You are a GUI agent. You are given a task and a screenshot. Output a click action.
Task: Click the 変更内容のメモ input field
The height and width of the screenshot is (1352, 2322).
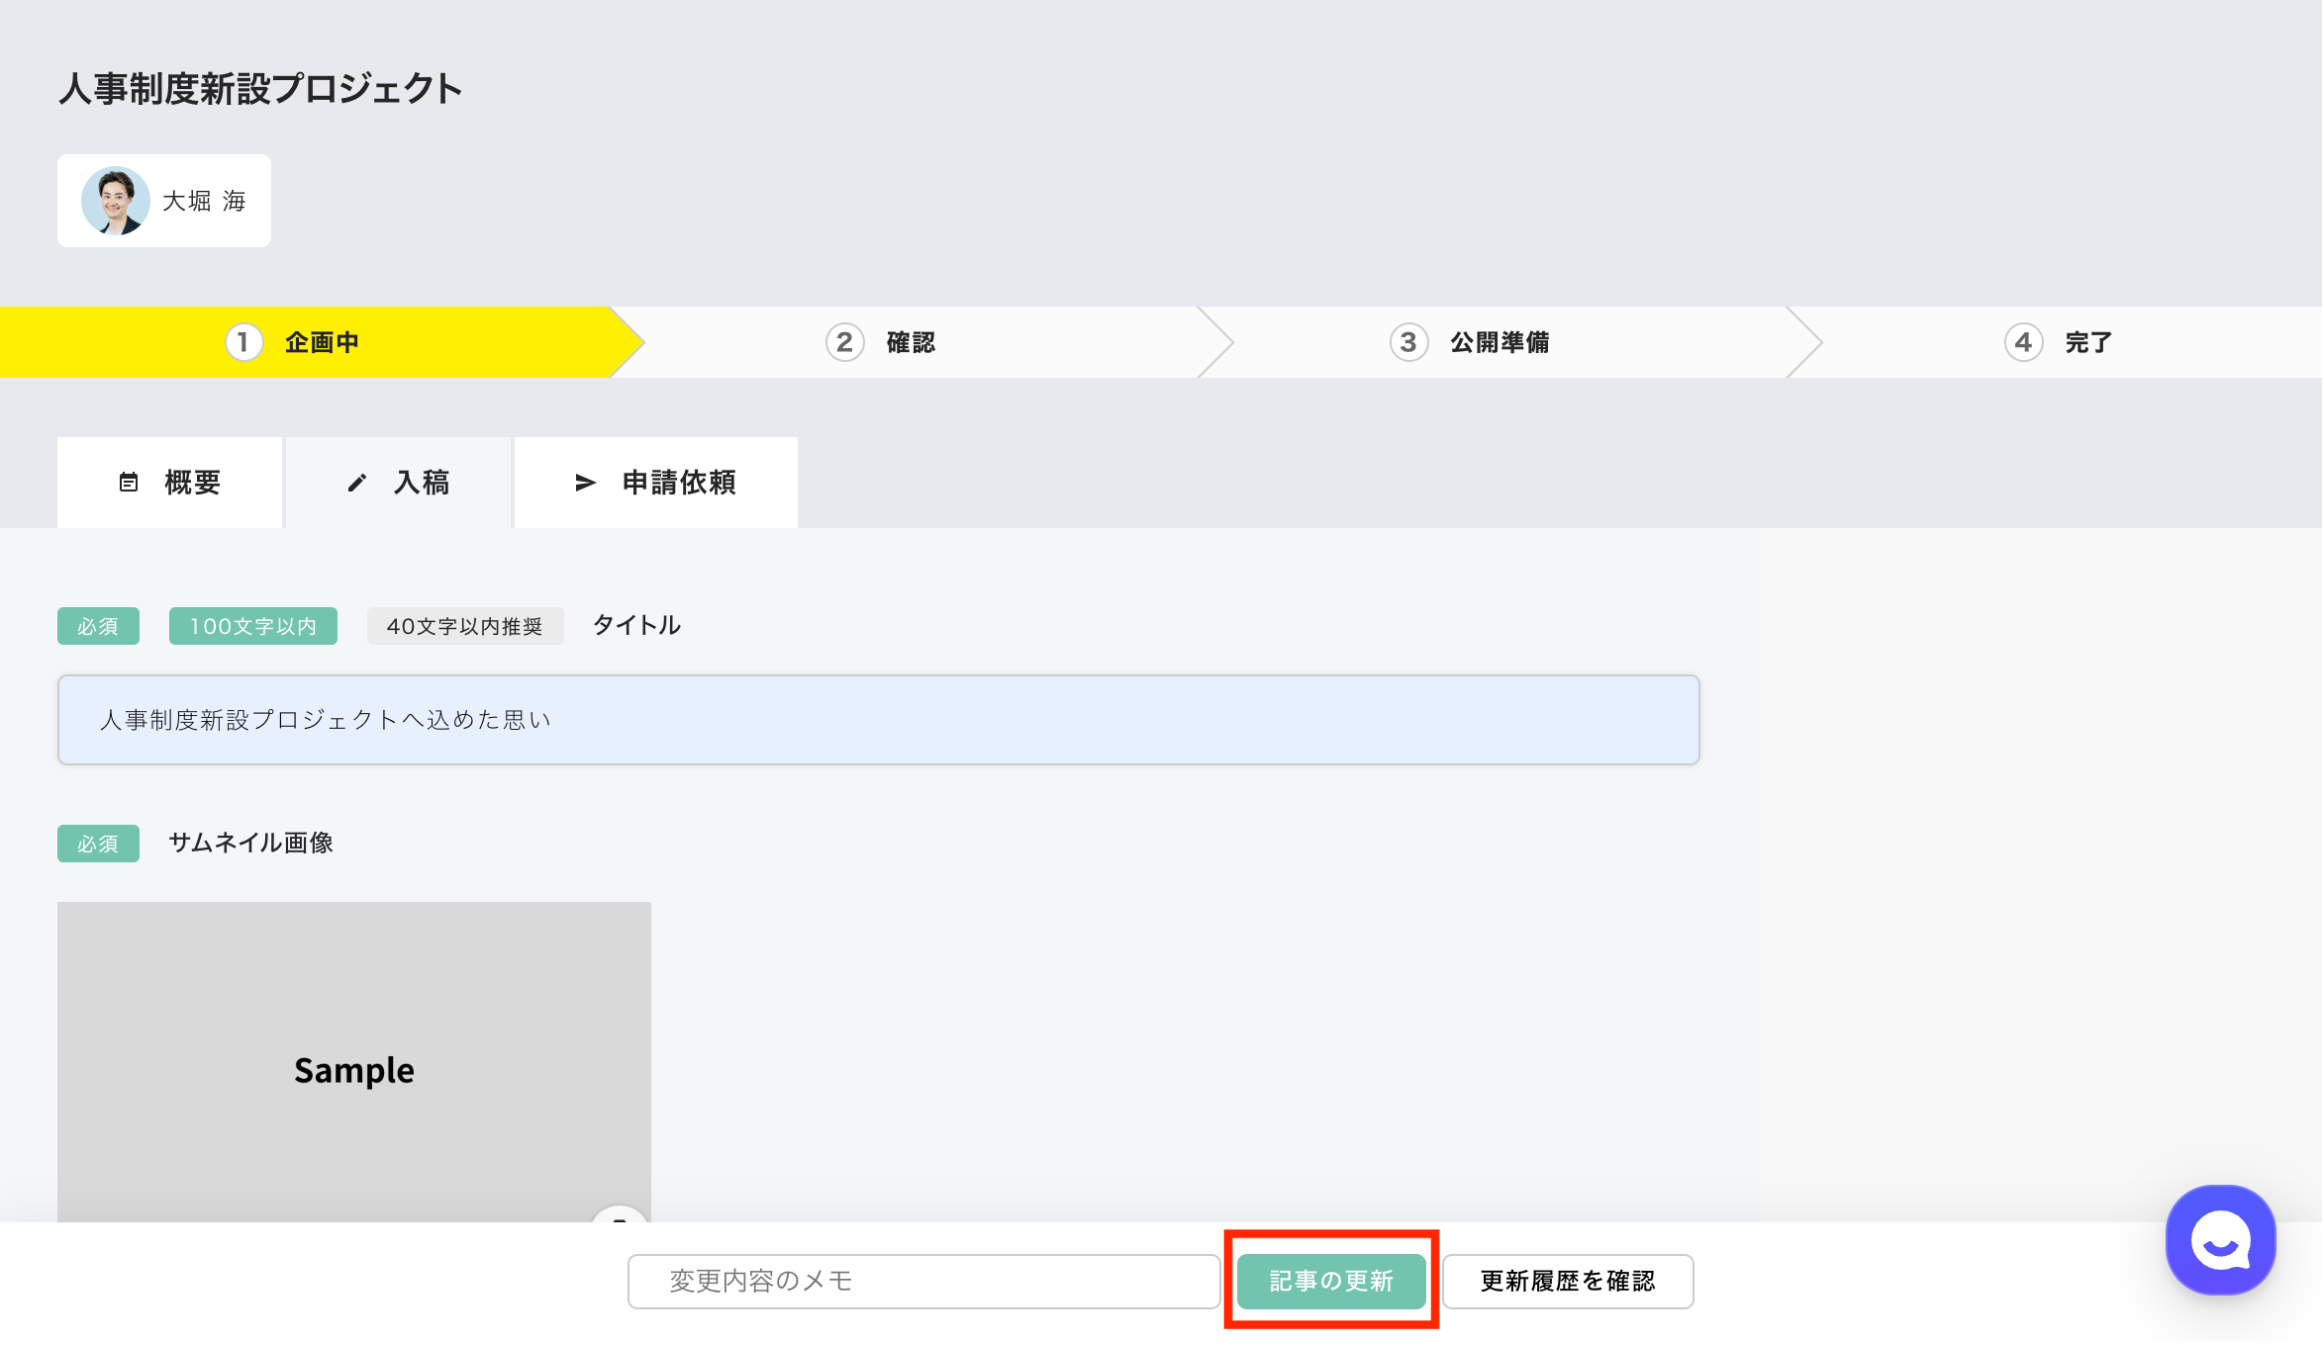click(923, 1281)
